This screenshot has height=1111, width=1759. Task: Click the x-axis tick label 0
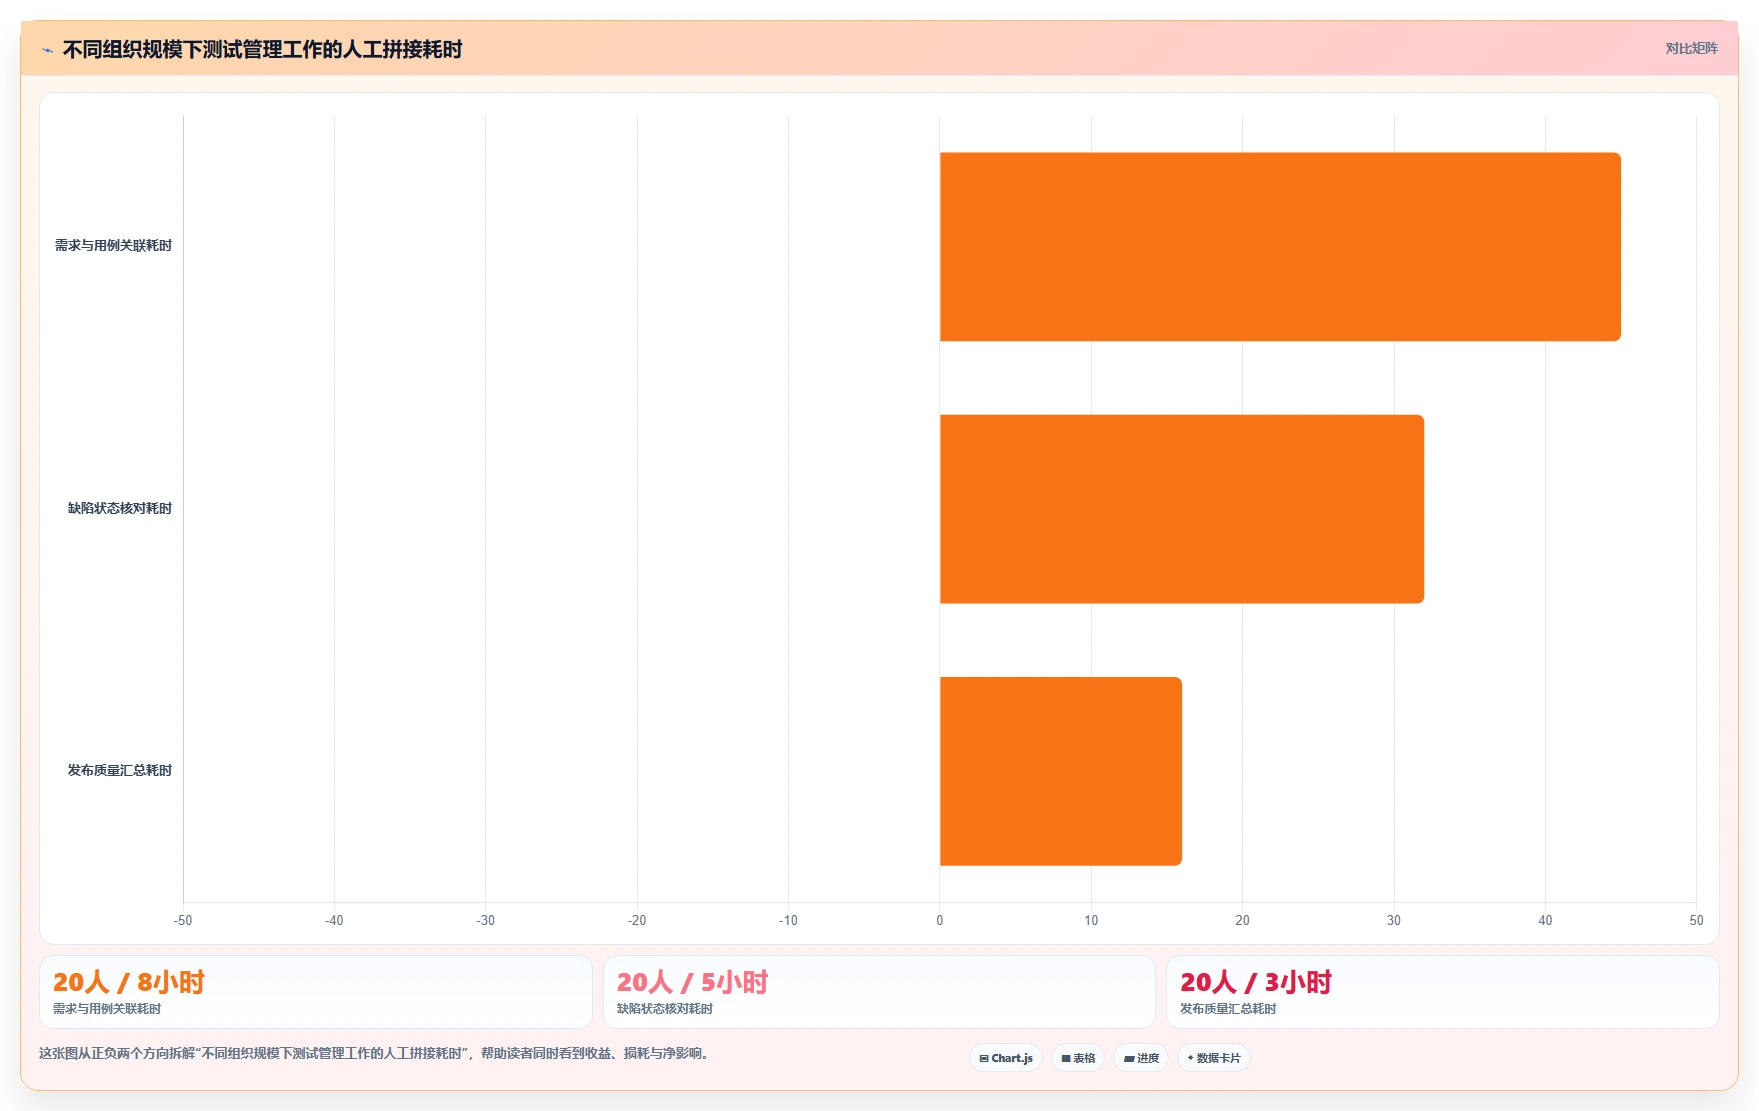(940, 920)
